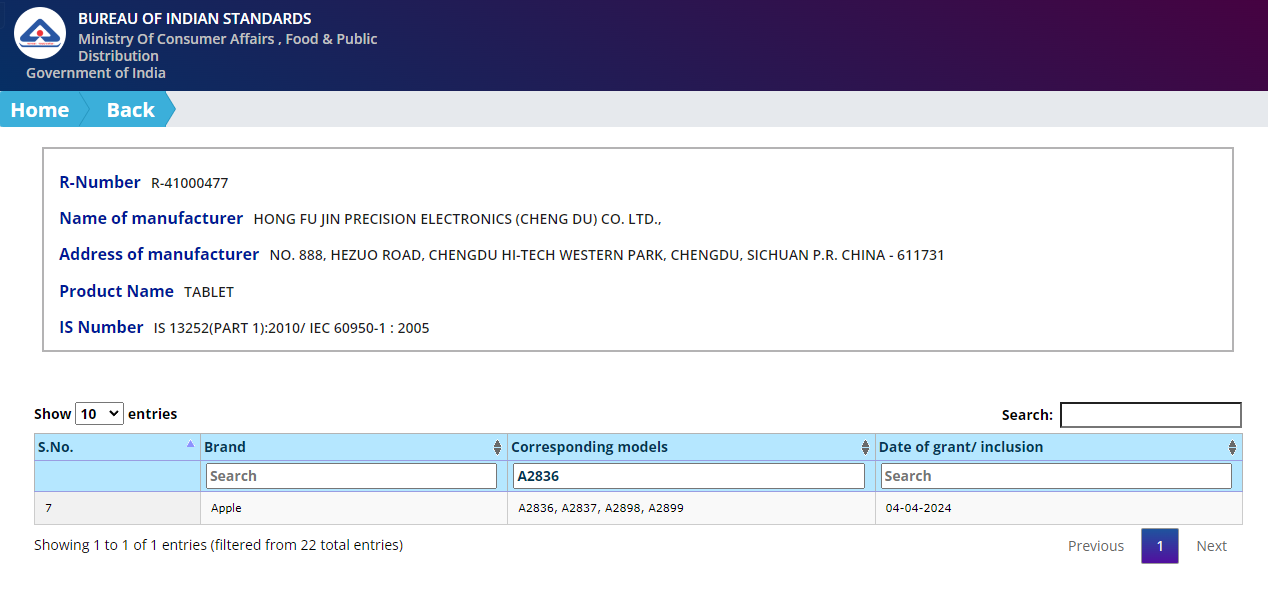Open the Show entries count dropdown
The width and height of the screenshot is (1268, 603).
pyautogui.click(x=99, y=413)
